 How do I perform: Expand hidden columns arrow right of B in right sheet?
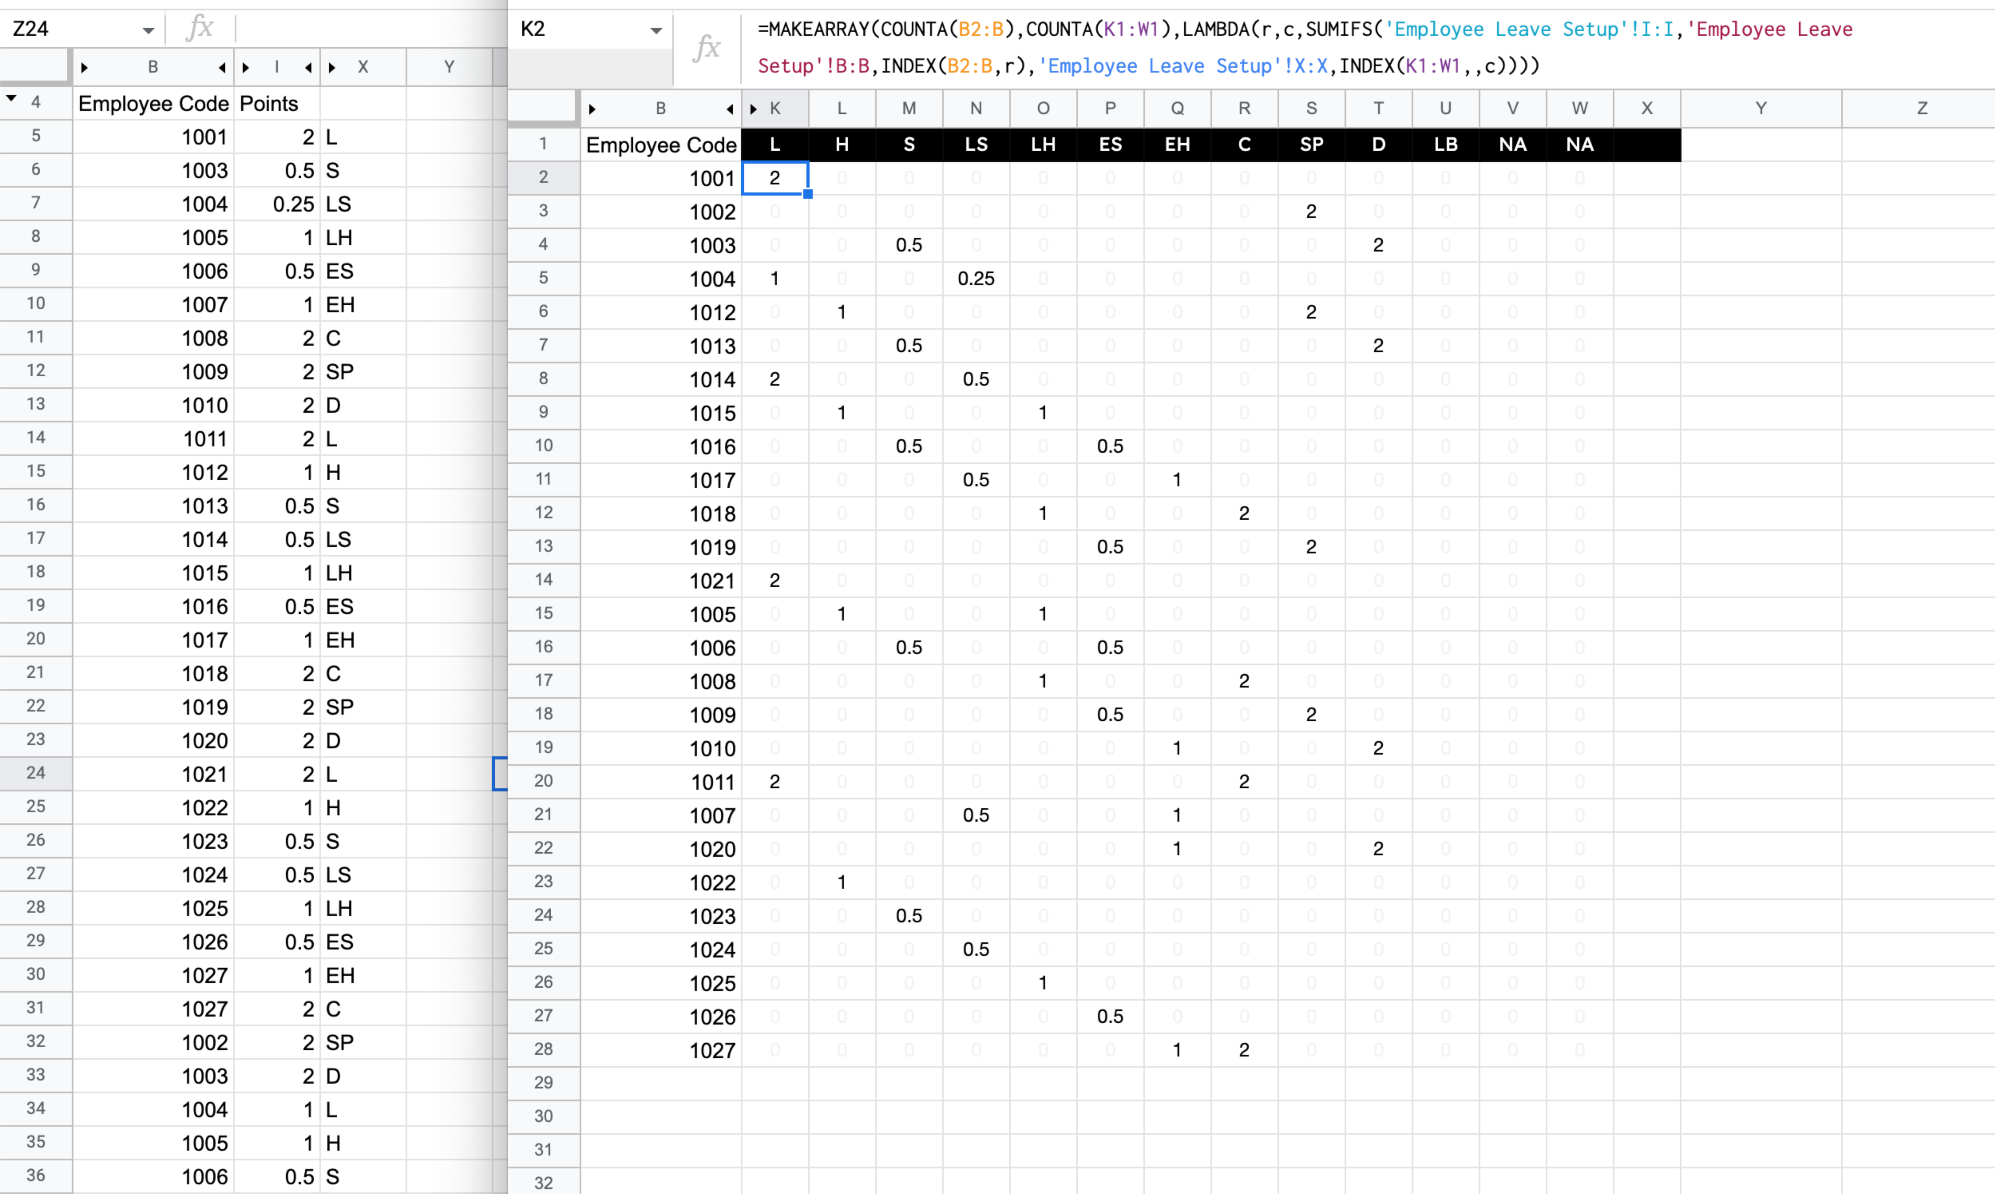730,109
